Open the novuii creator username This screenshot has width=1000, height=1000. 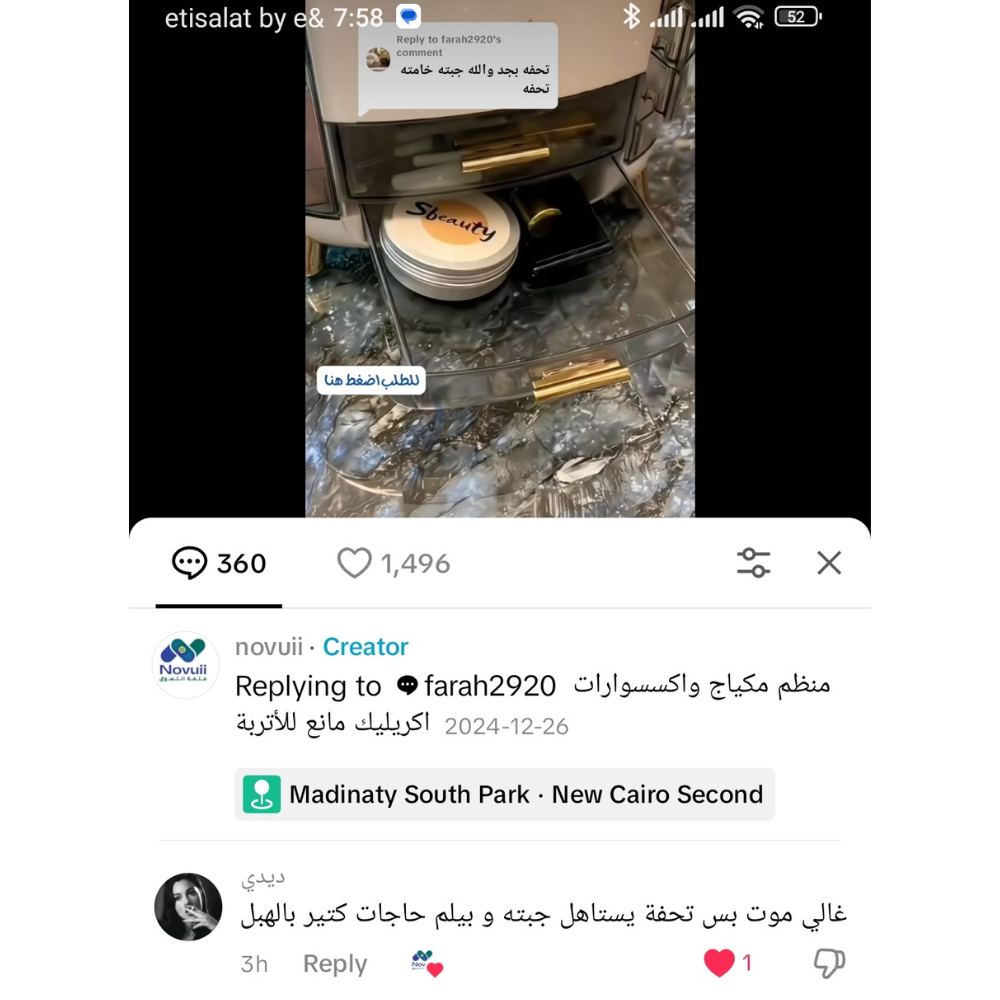point(268,647)
